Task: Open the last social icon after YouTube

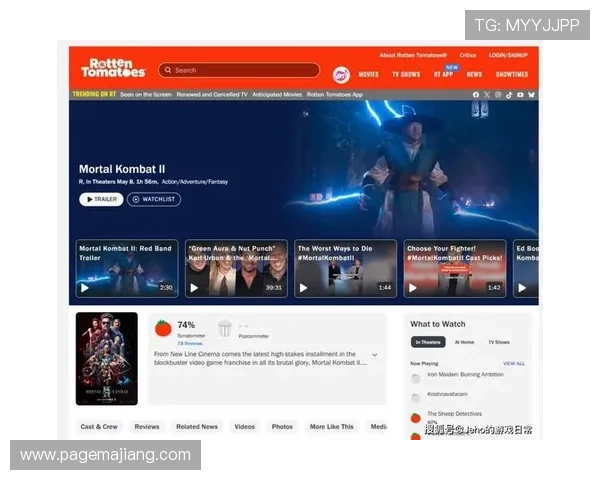Action: tap(531, 95)
